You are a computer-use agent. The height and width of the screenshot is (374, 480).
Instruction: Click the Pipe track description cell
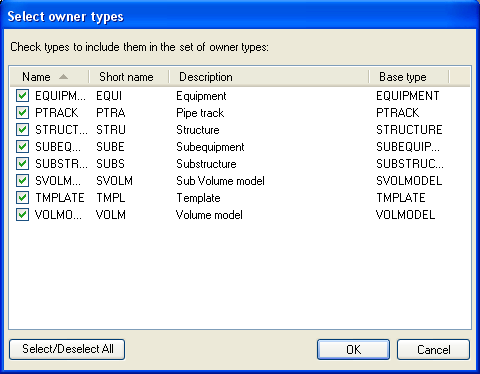point(200,113)
